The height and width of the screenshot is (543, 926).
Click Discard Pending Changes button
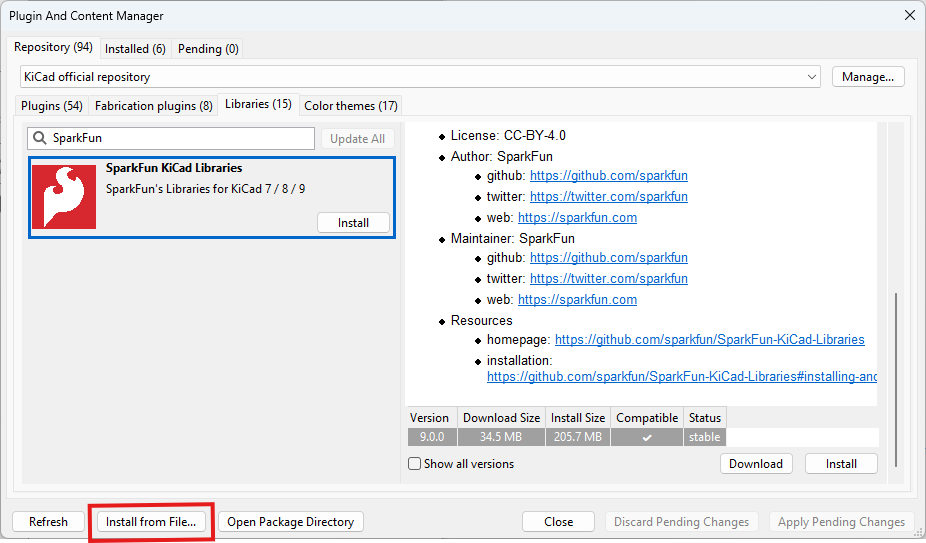[x=682, y=522]
